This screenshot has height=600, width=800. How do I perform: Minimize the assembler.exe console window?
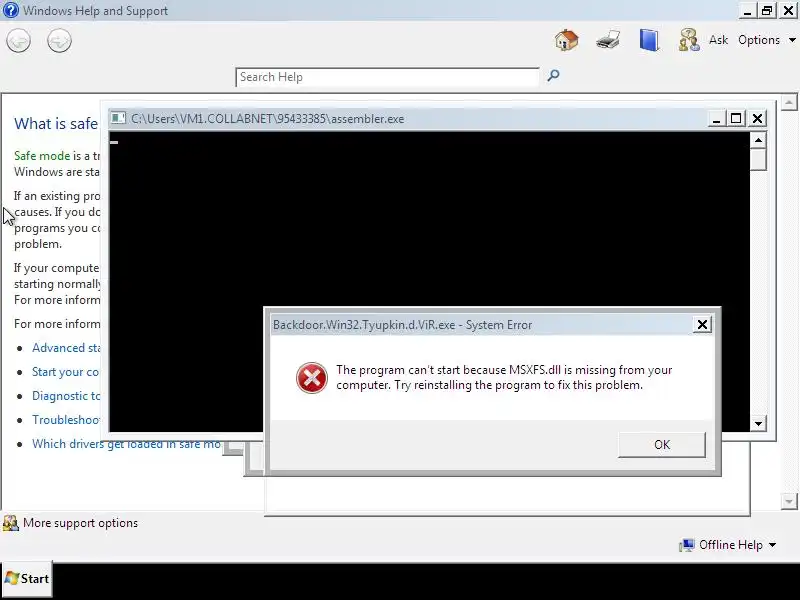pyautogui.click(x=716, y=119)
